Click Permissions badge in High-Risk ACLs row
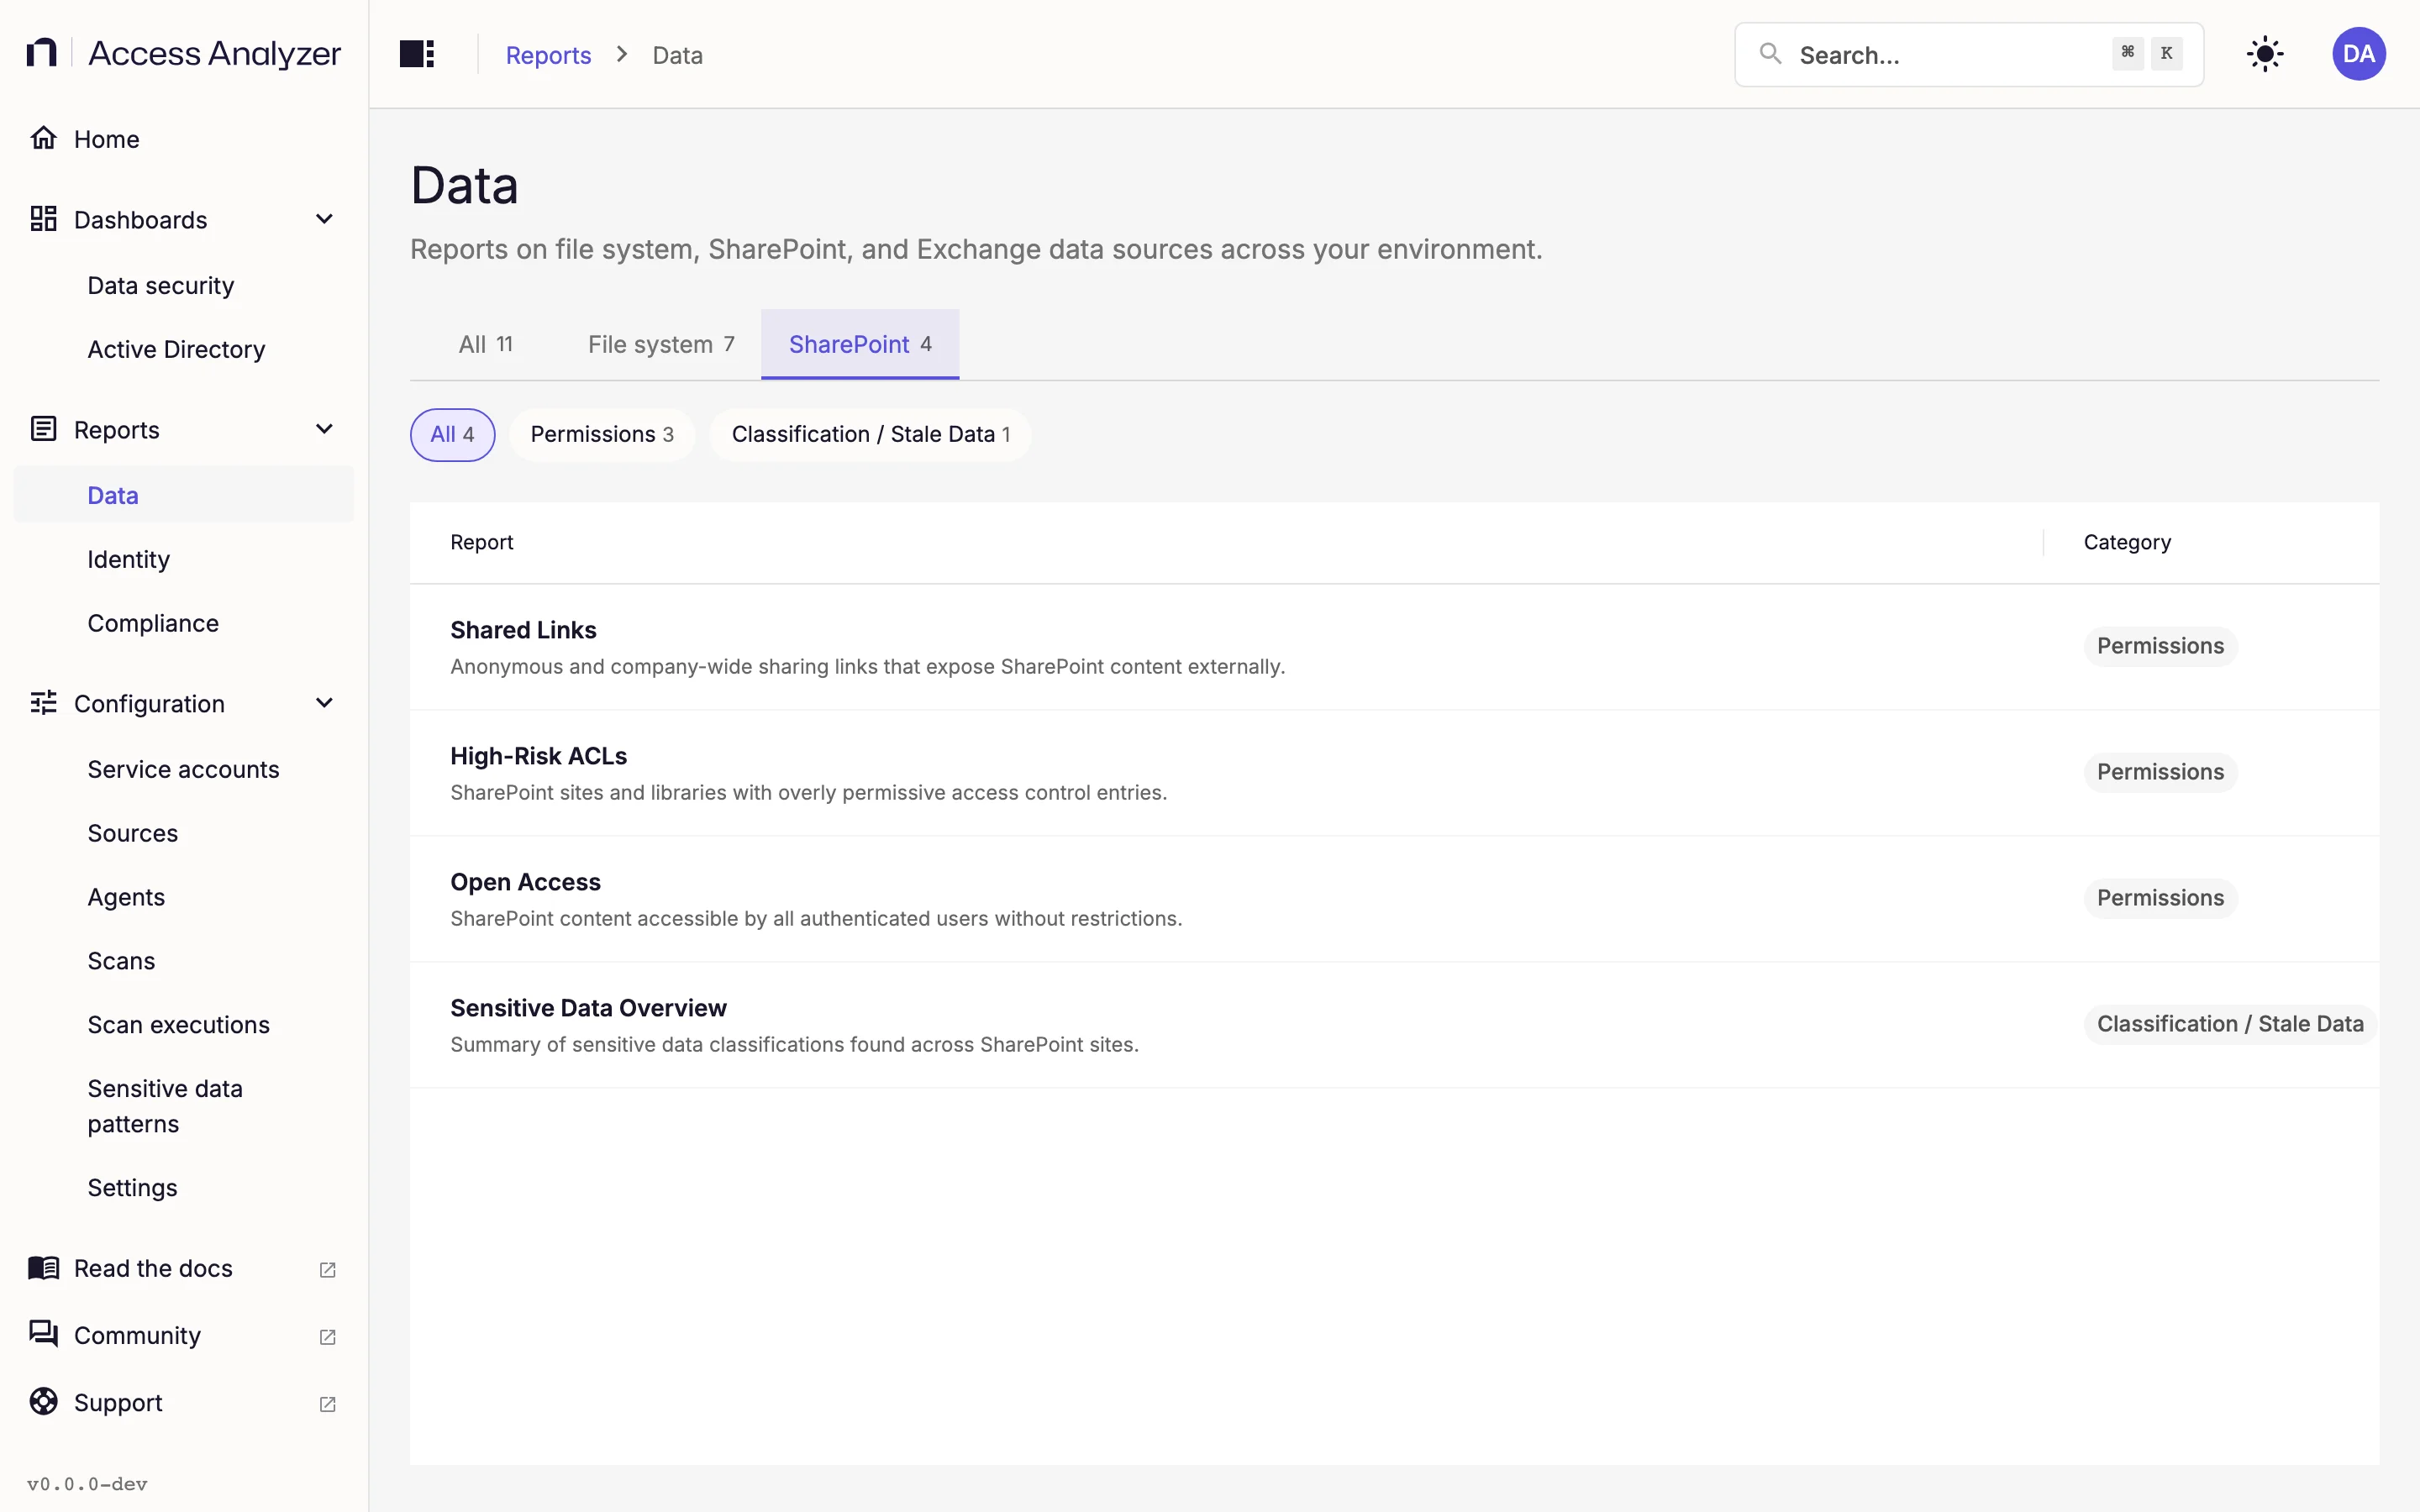 coord(2160,772)
